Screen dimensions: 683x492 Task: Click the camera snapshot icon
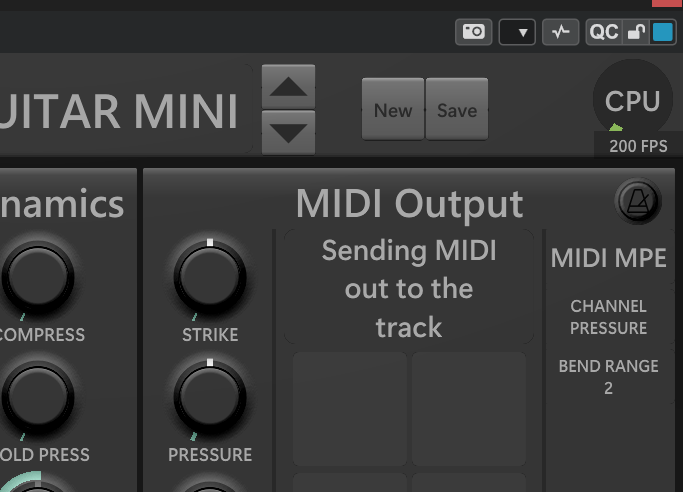coord(474,32)
